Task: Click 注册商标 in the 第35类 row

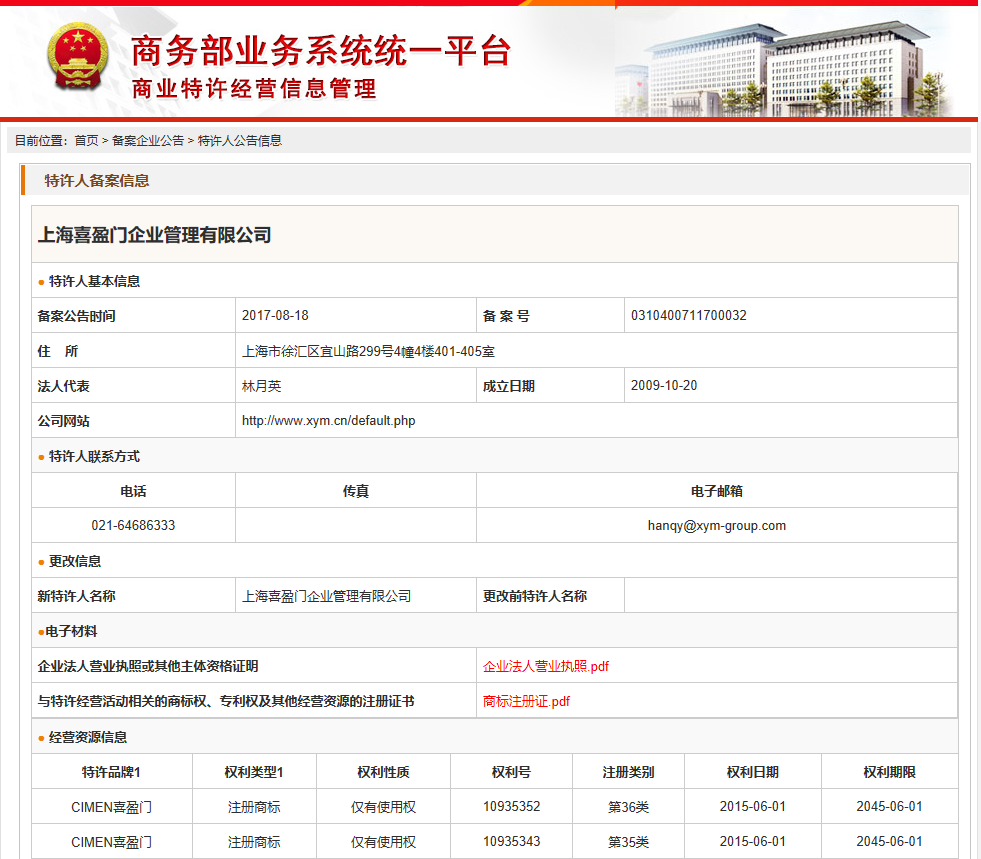Action: click(254, 842)
